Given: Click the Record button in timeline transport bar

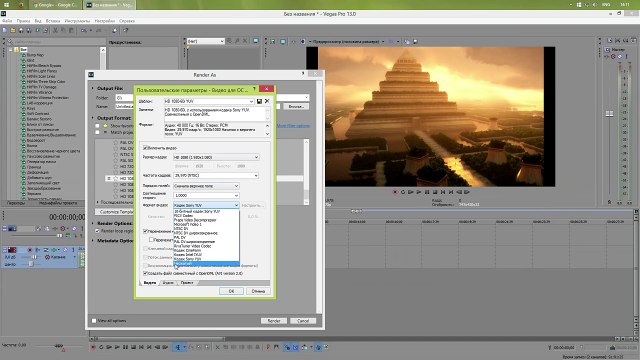Looking at the screenshot, I should pyautogui.click(x=93, y=347).
